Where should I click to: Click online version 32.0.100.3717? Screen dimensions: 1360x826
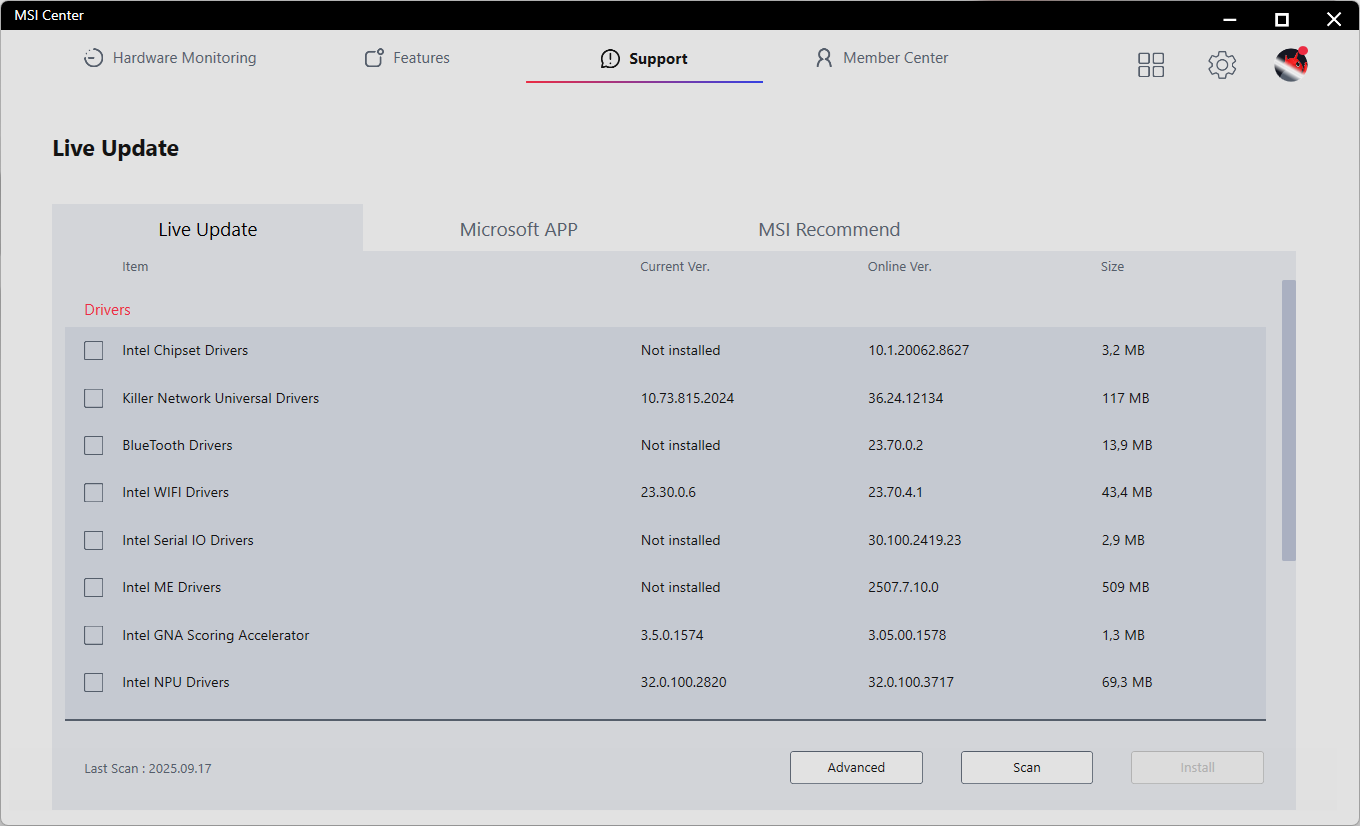click(x=911, y=682)
